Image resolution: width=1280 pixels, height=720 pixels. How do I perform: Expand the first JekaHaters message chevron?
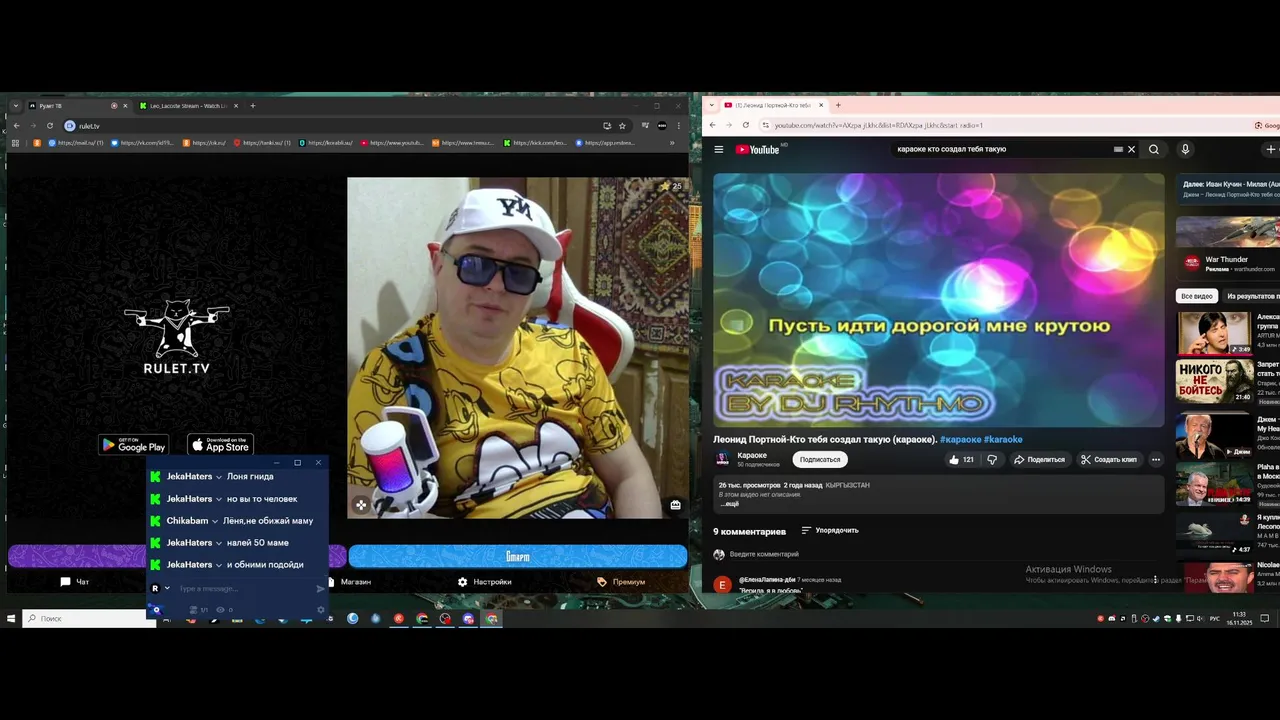218,477
